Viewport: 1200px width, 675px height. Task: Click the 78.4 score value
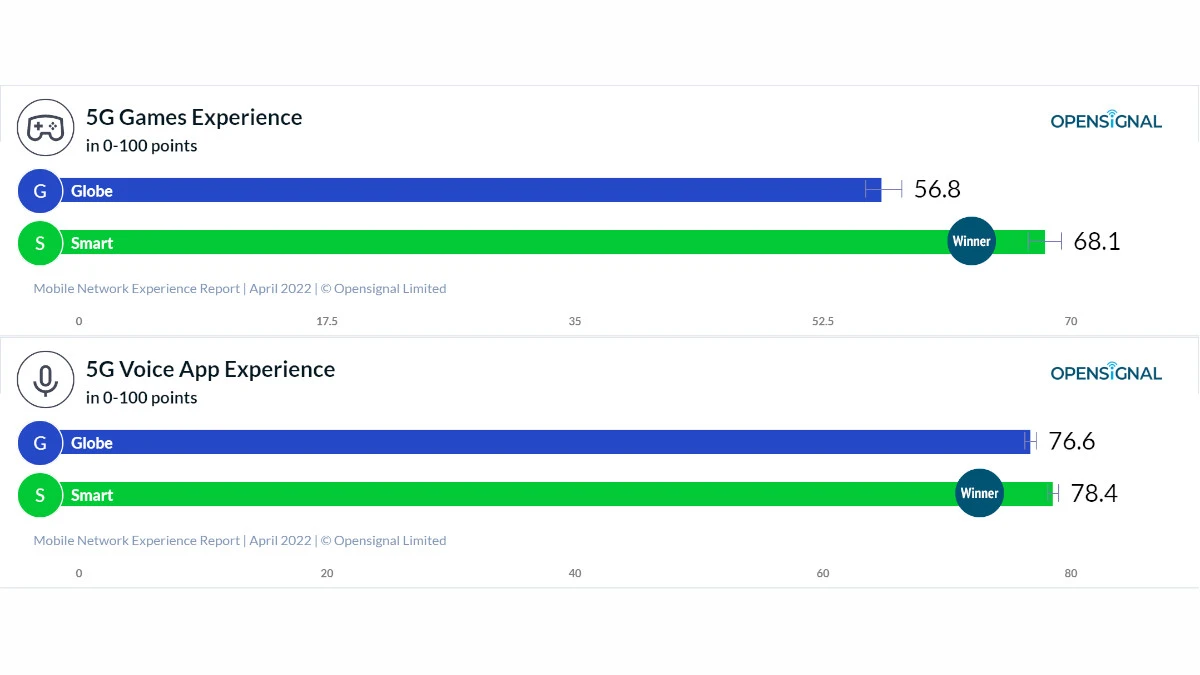tap(1094, 493)
